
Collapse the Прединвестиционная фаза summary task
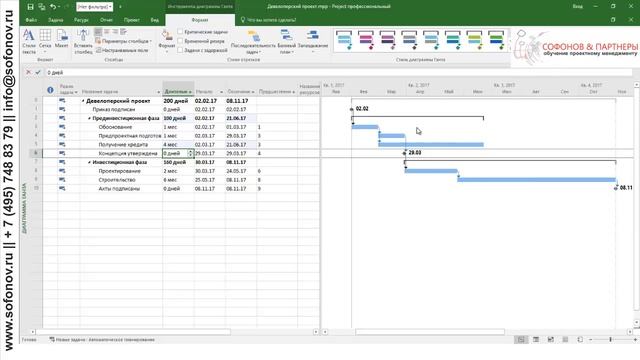(x=90, y=118)
